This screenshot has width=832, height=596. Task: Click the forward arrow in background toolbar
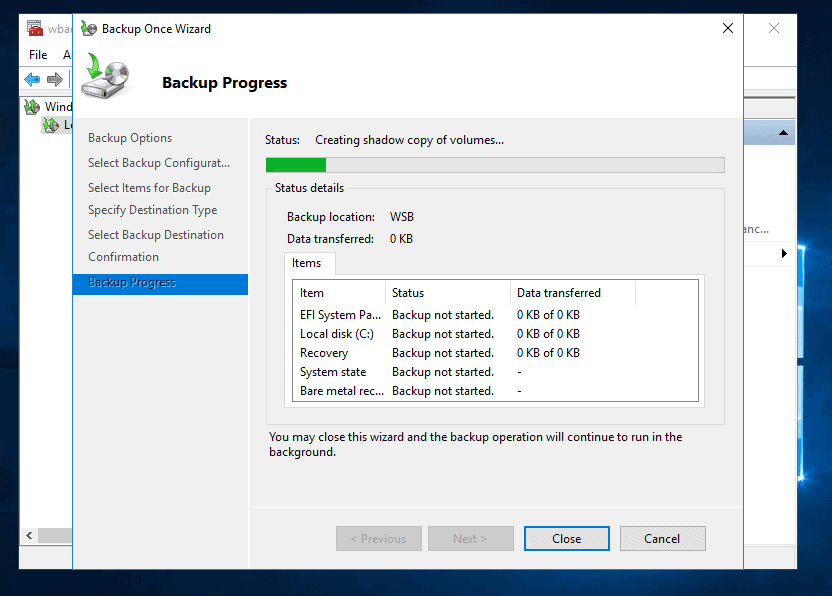[55, 79]
